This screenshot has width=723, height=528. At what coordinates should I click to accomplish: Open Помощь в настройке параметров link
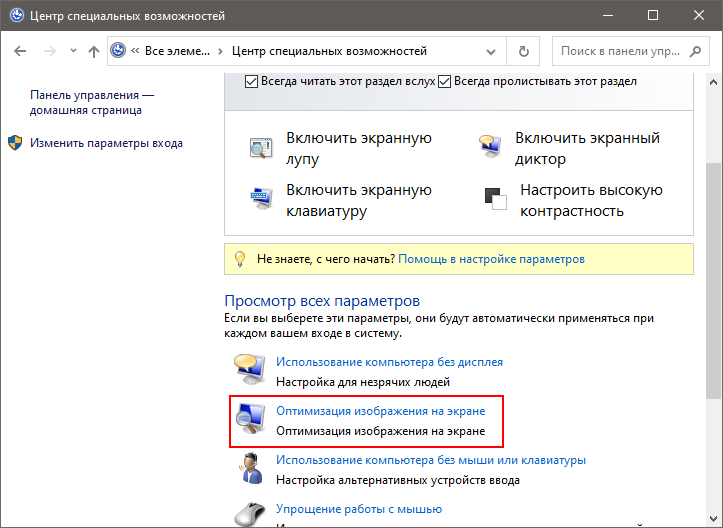[491, 259]
